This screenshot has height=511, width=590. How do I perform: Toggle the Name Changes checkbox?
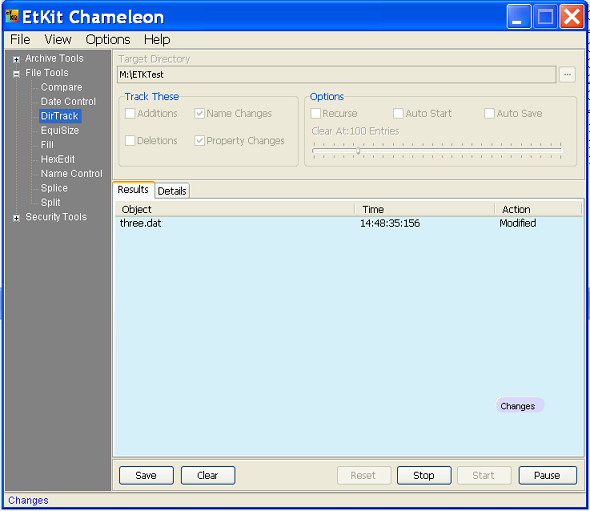199,113
